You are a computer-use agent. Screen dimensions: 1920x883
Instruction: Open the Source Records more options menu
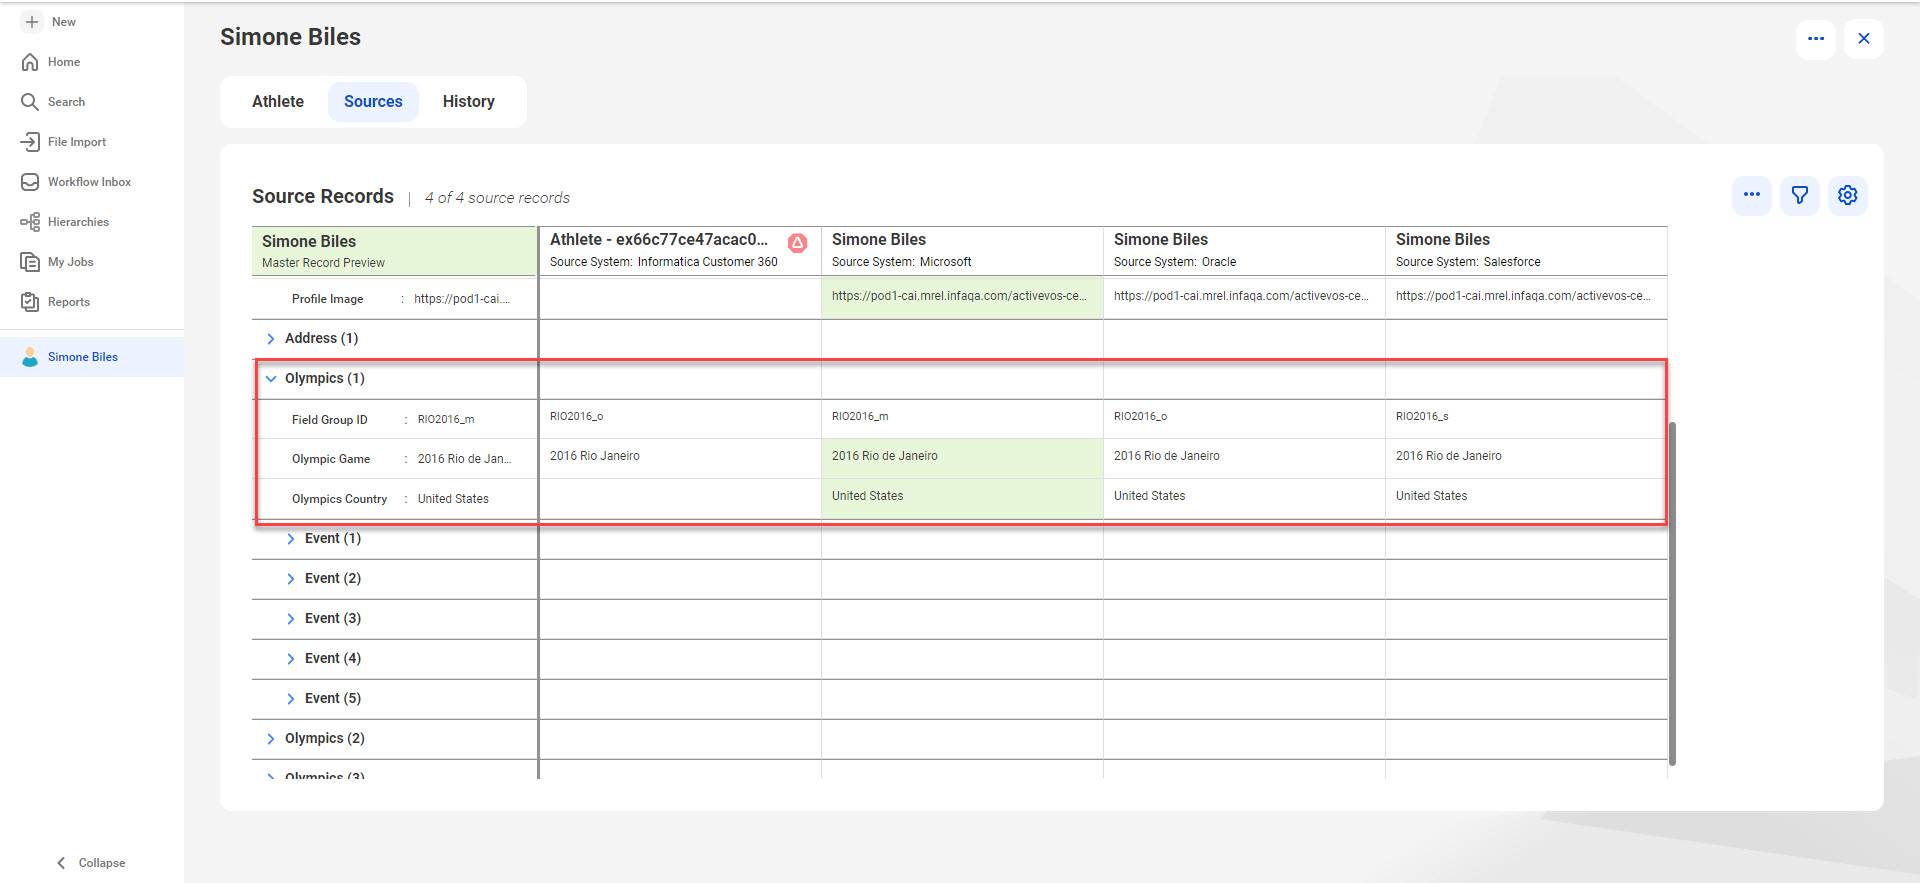click(x=1752, y=195)
